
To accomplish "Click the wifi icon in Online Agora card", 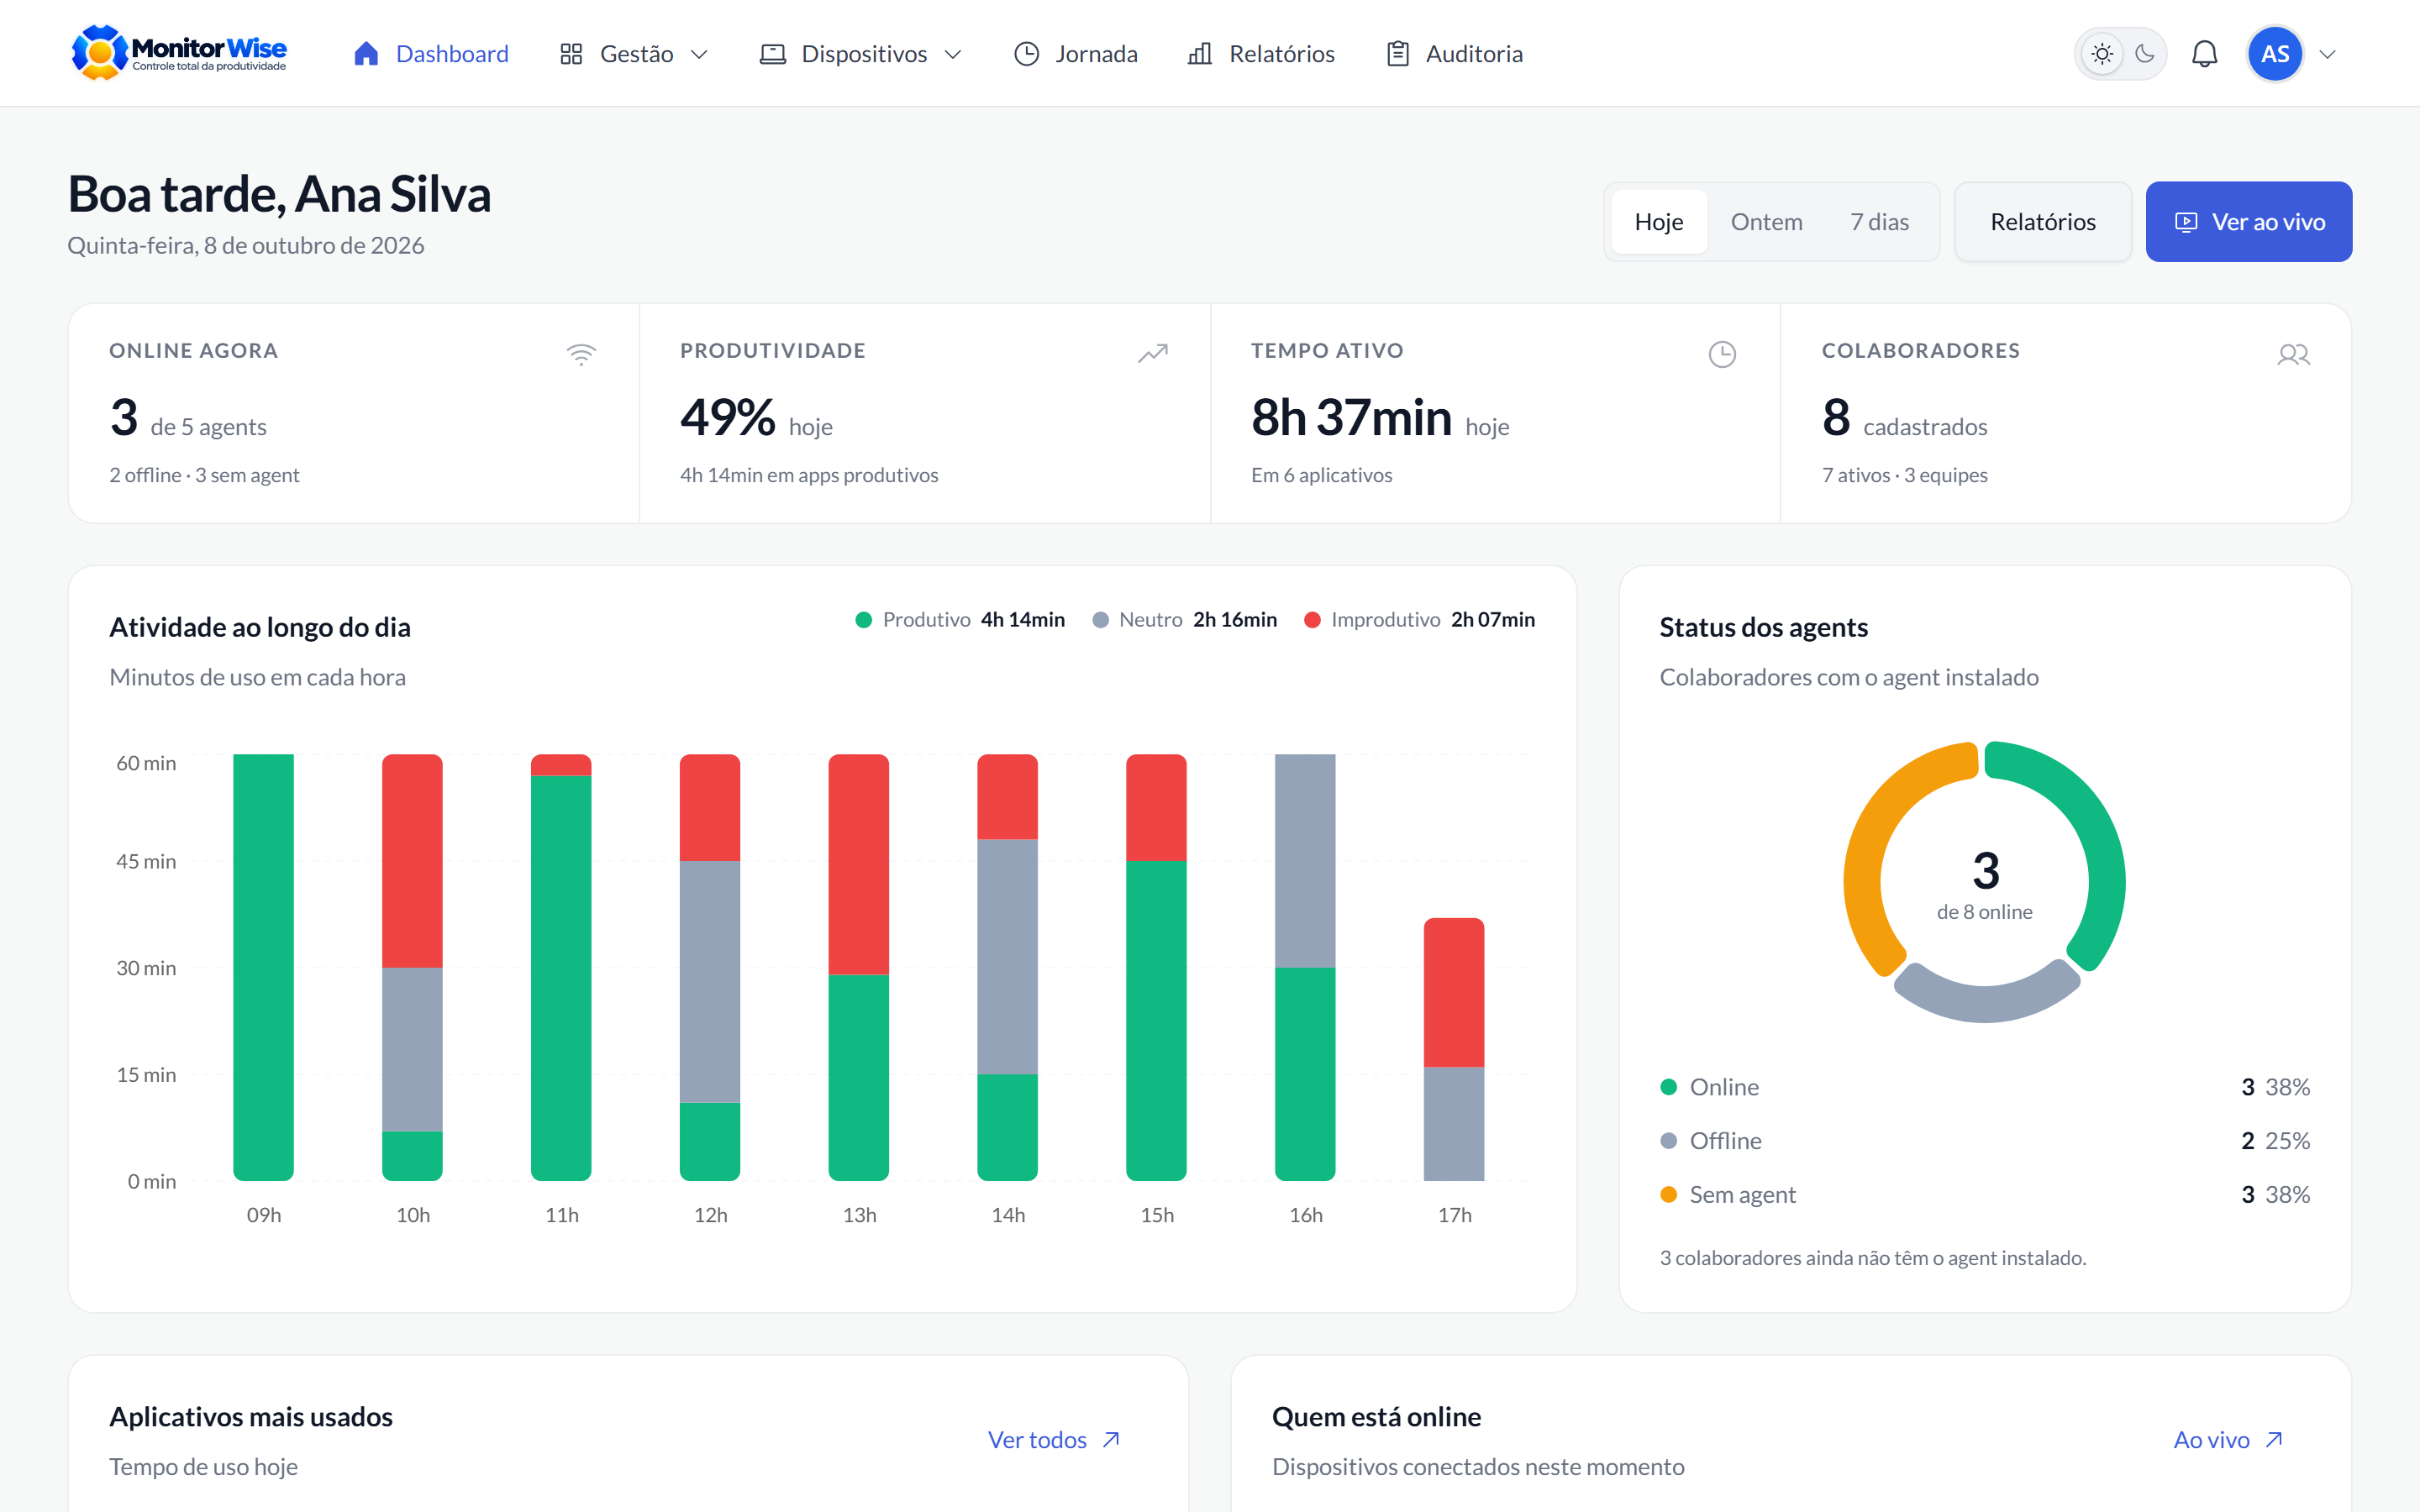I will pos(581,354).
